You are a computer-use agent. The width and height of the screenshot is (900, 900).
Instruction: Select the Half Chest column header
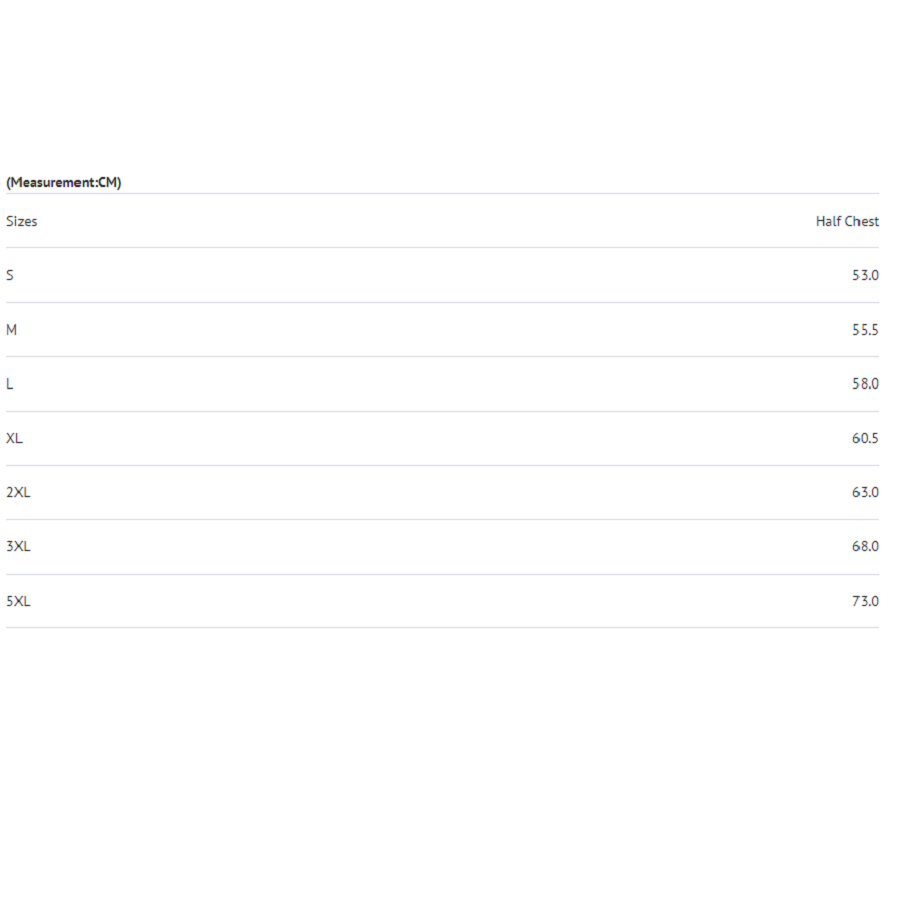(847, 222)
